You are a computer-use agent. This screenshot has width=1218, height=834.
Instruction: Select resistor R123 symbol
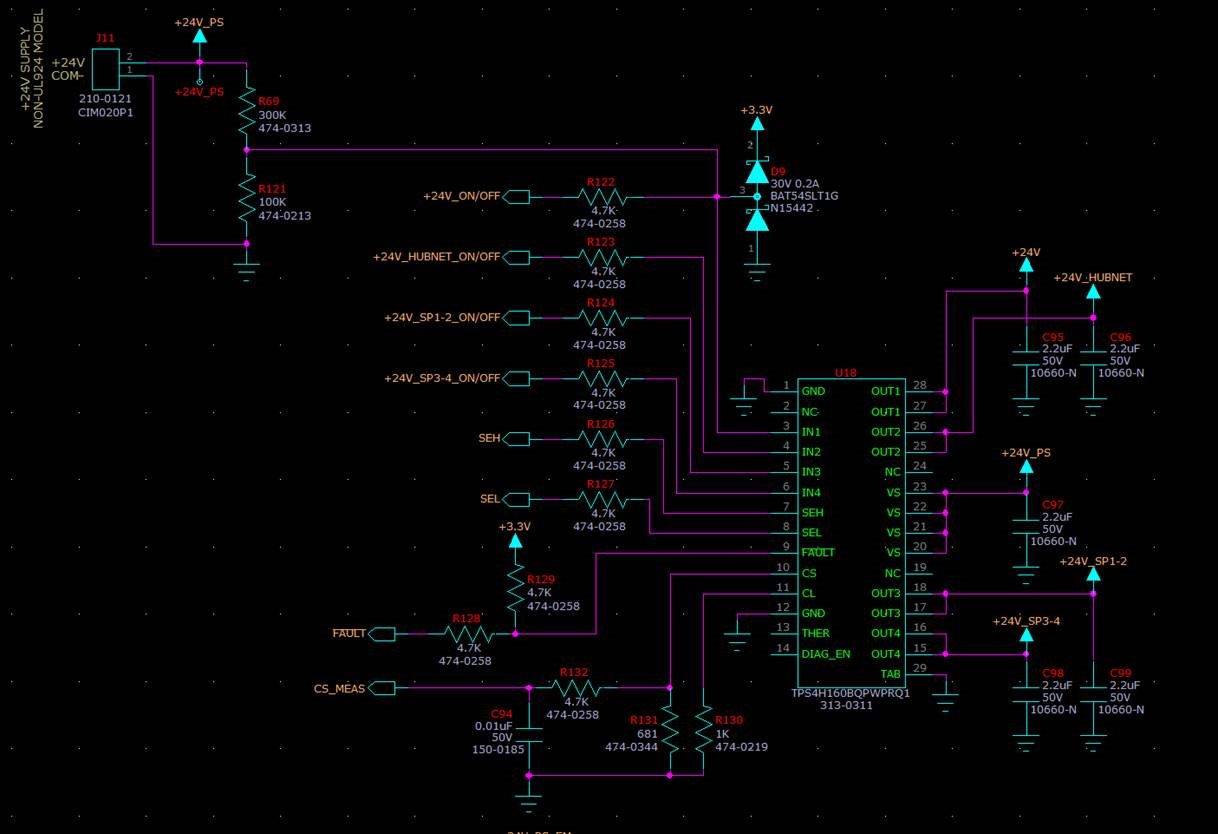(x=605, y=257)
